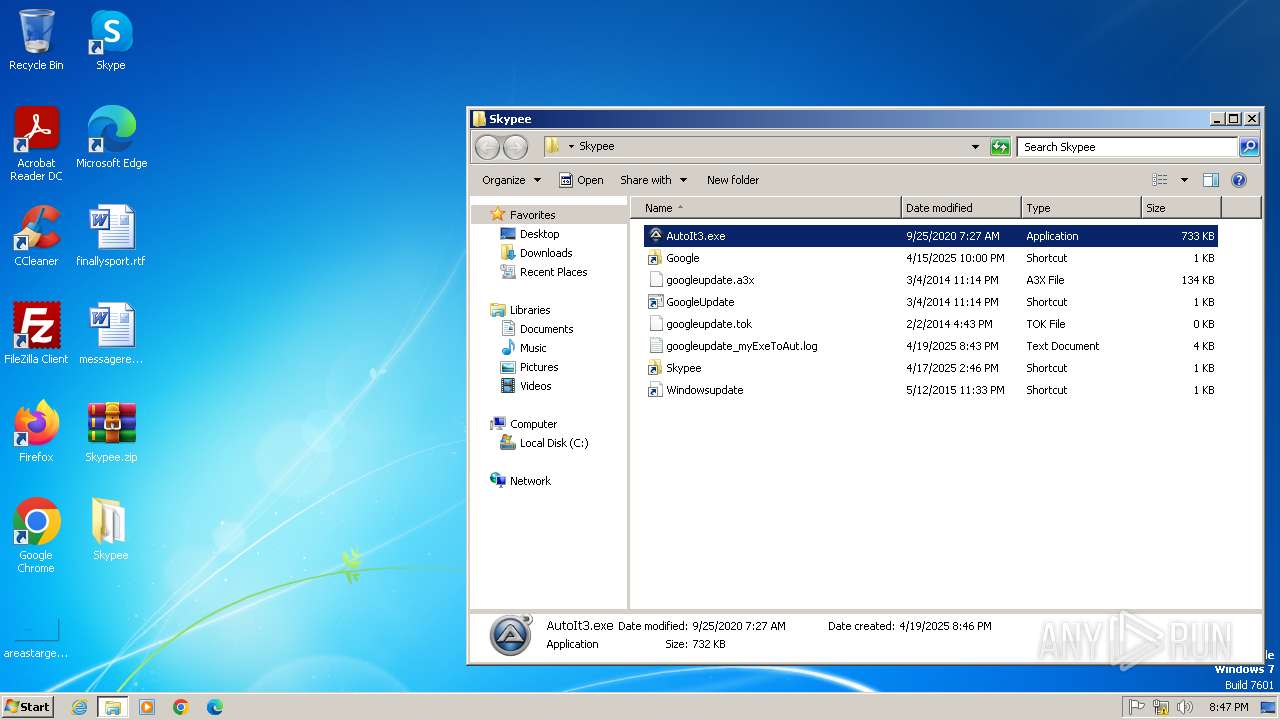Image resolution: width=1280 pixels, height=720 pixels.
Task: Launch FileZilla Client desktop shortcut
Action: point(36,334)
